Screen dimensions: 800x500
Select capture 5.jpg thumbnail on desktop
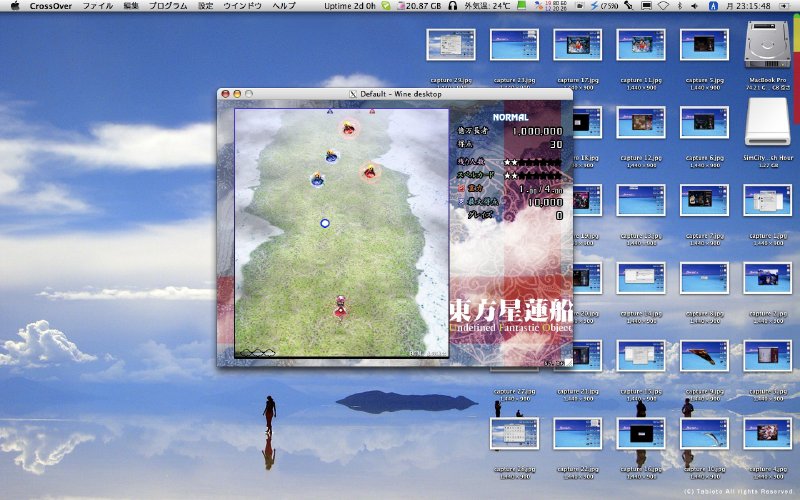coord(704,45)
